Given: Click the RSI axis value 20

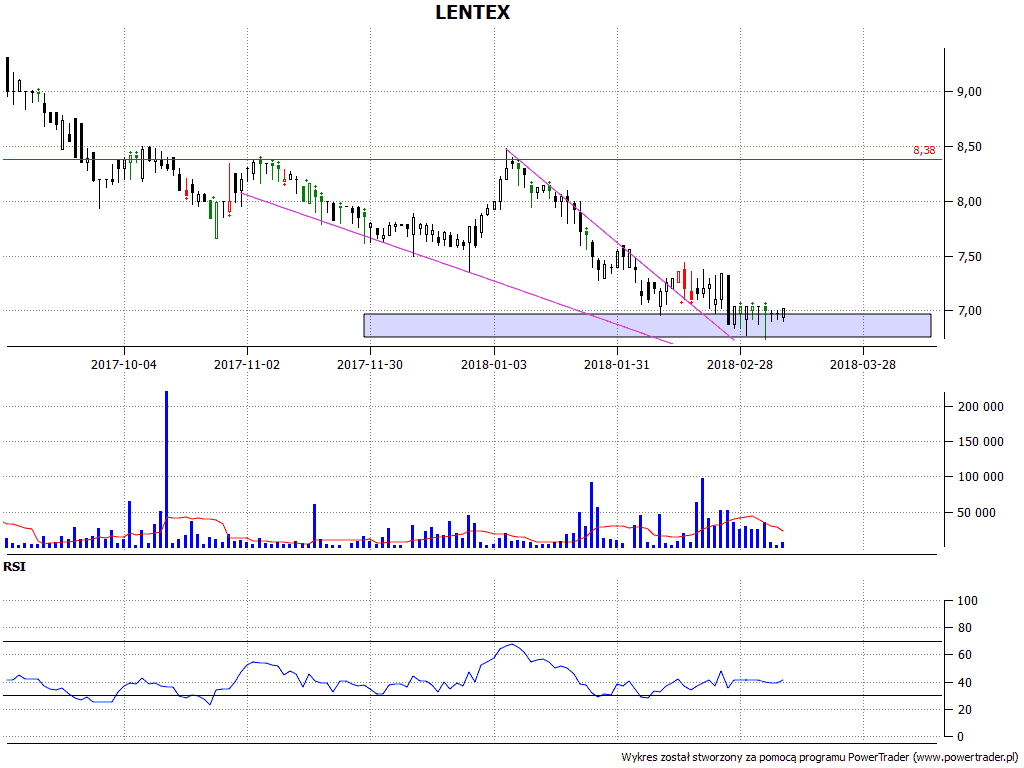Looking at the screenshot, I should coord(964,710).
